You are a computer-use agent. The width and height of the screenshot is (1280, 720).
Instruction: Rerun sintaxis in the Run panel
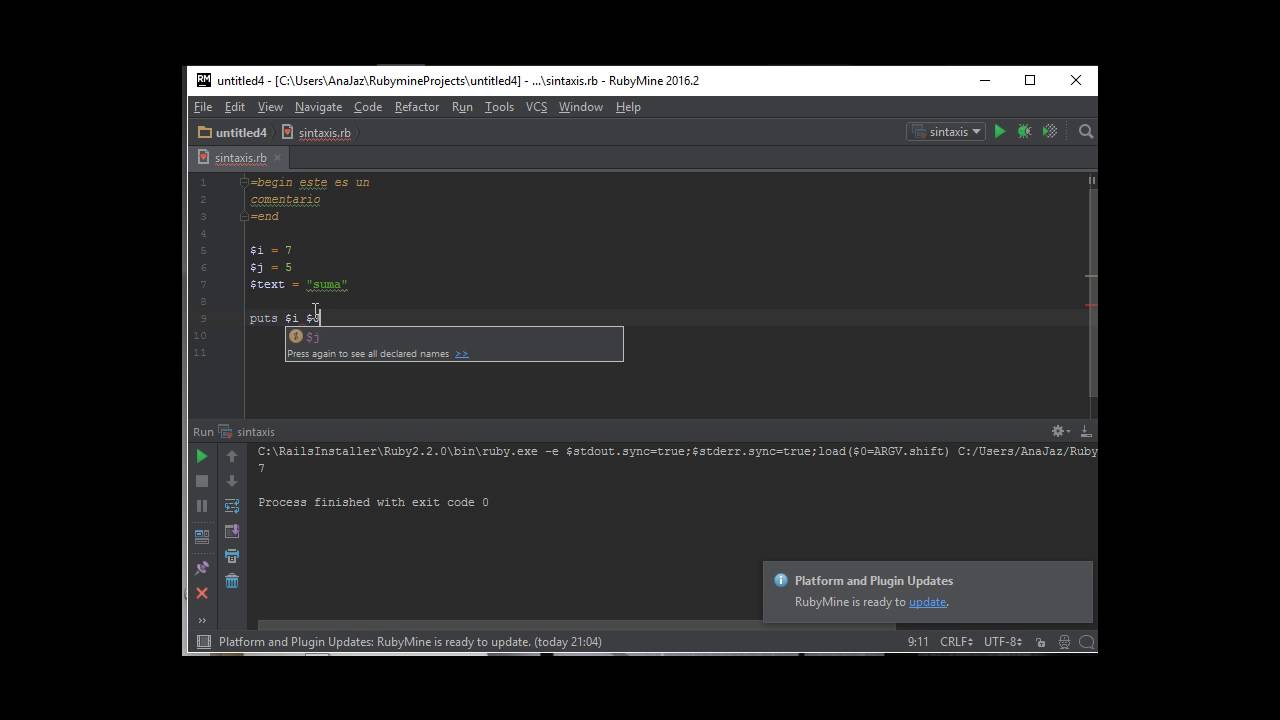point(202,456)
